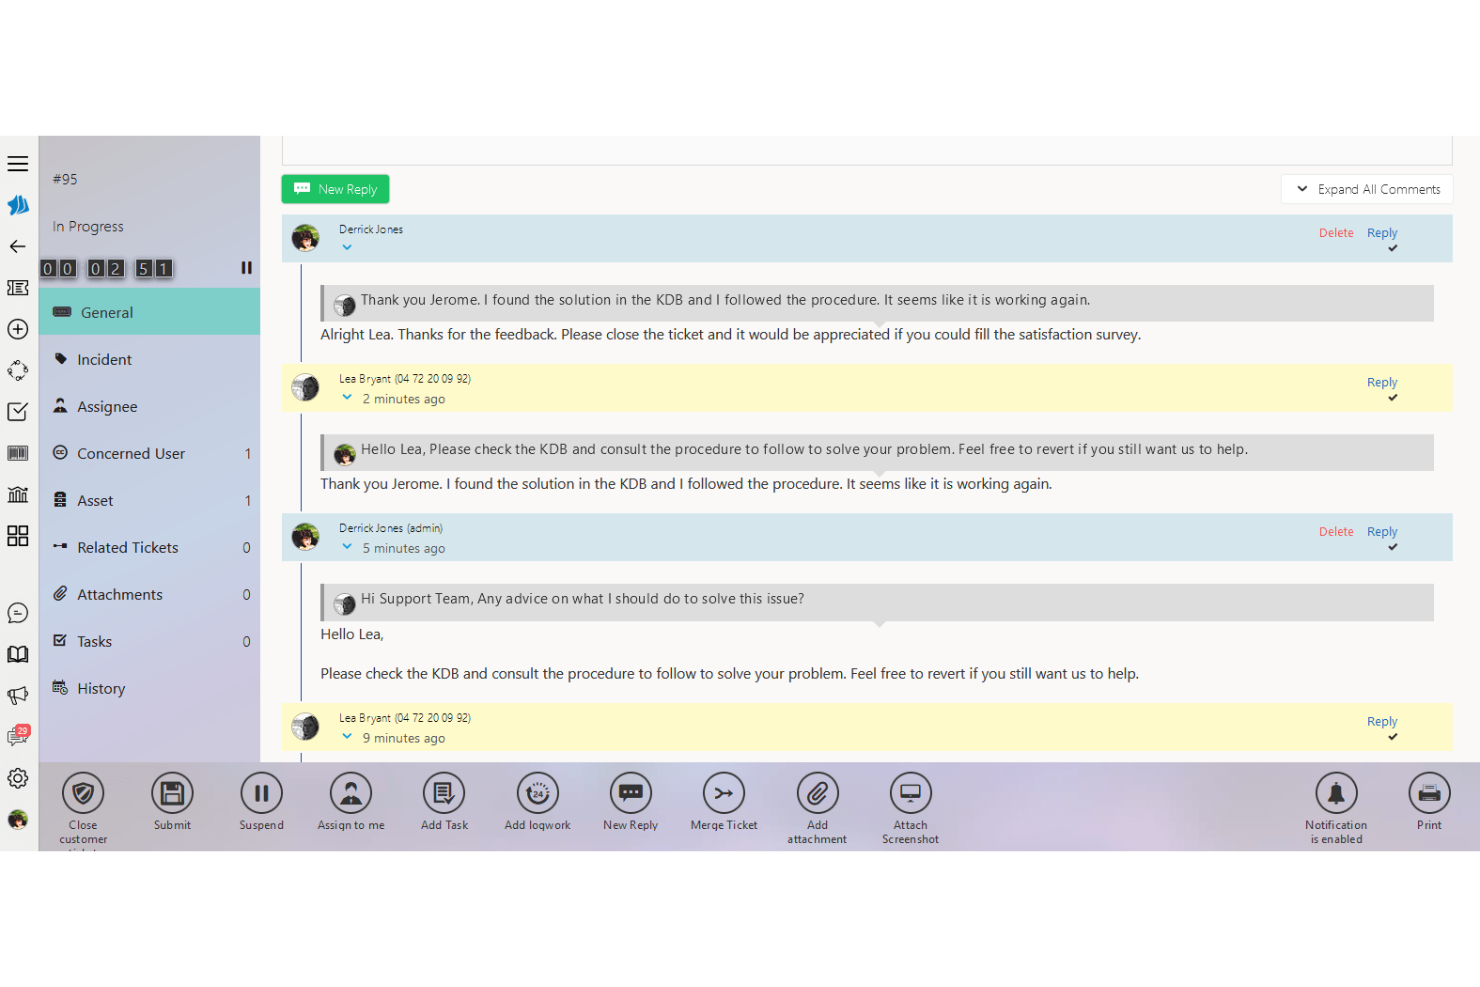
Task: Open the Attach Screenshot tool
Action: click(x=910, y=793)
